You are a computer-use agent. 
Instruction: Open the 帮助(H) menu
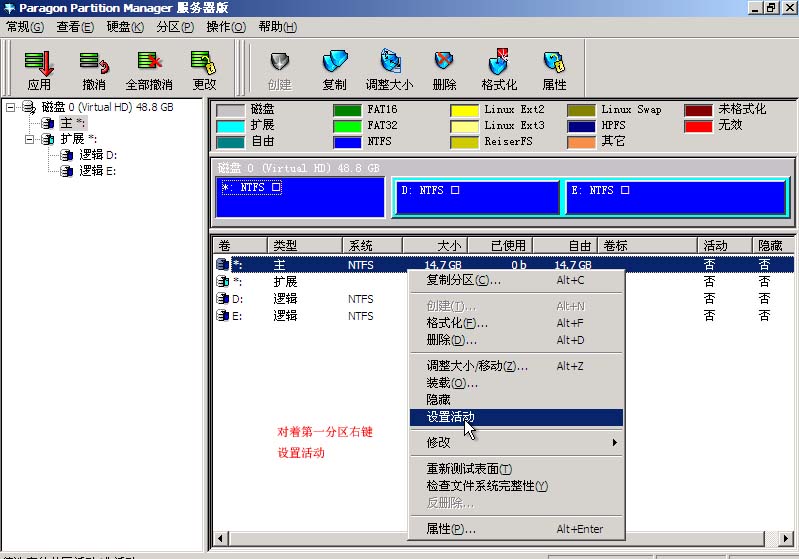(x=277, y=26)
